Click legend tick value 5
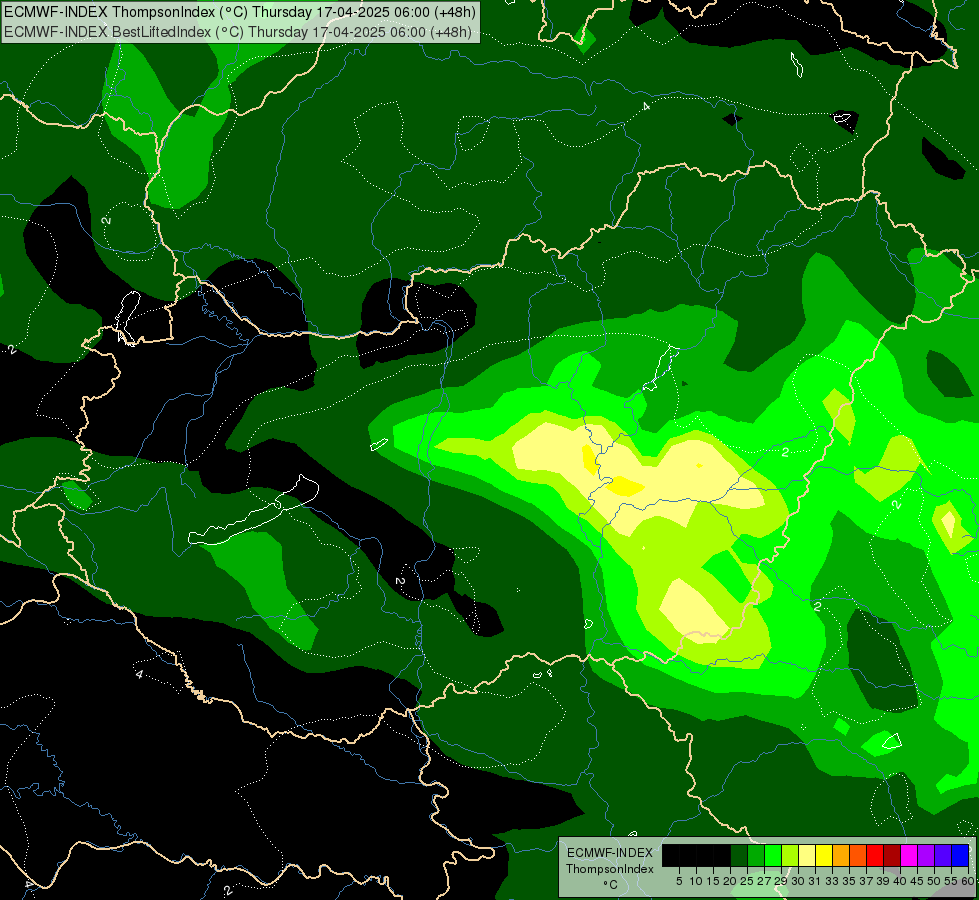The width and height of the screenshot is (979, 900). [x=679, y=881]
